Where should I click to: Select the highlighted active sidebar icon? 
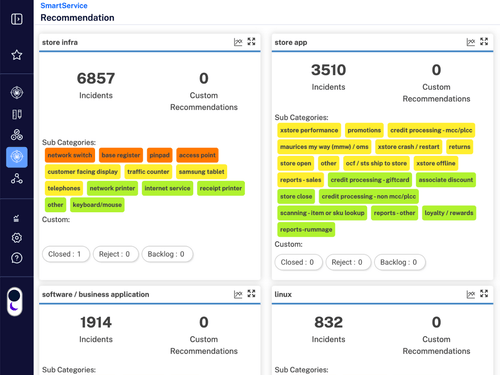click(x=17, y=157)
